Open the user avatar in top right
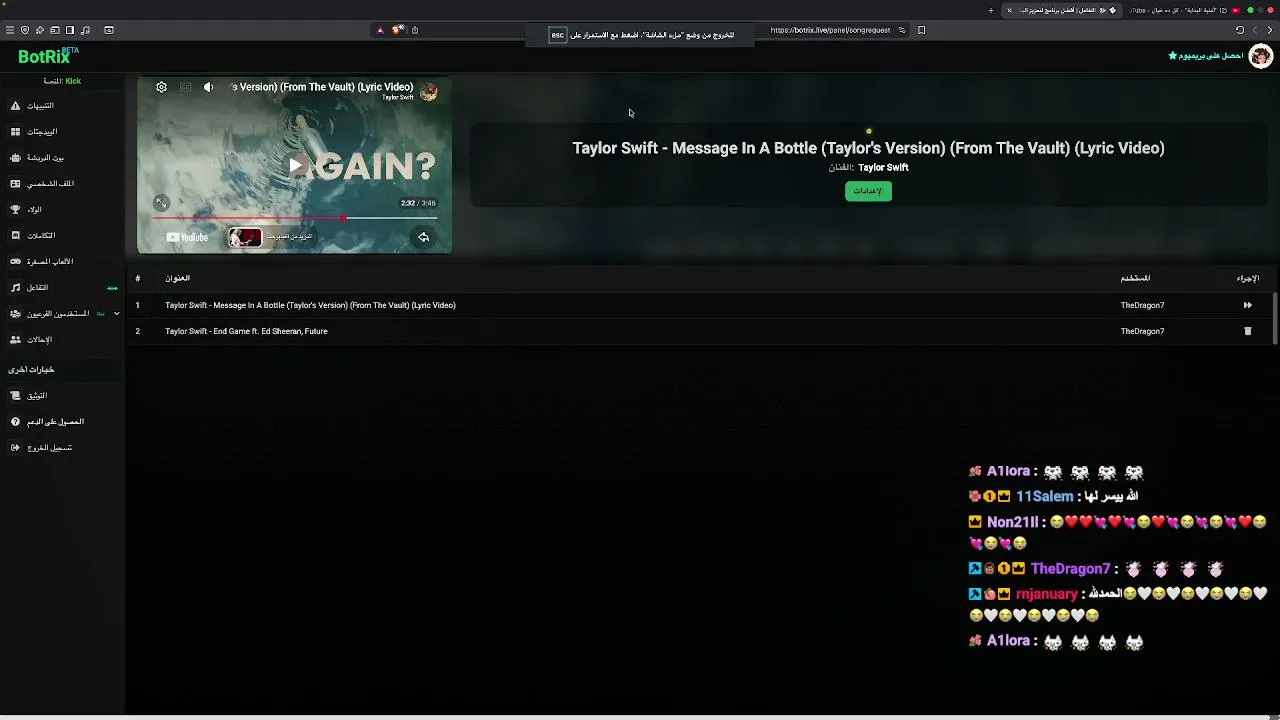This screenshot has width=1280, height=720. (1260, 56)
